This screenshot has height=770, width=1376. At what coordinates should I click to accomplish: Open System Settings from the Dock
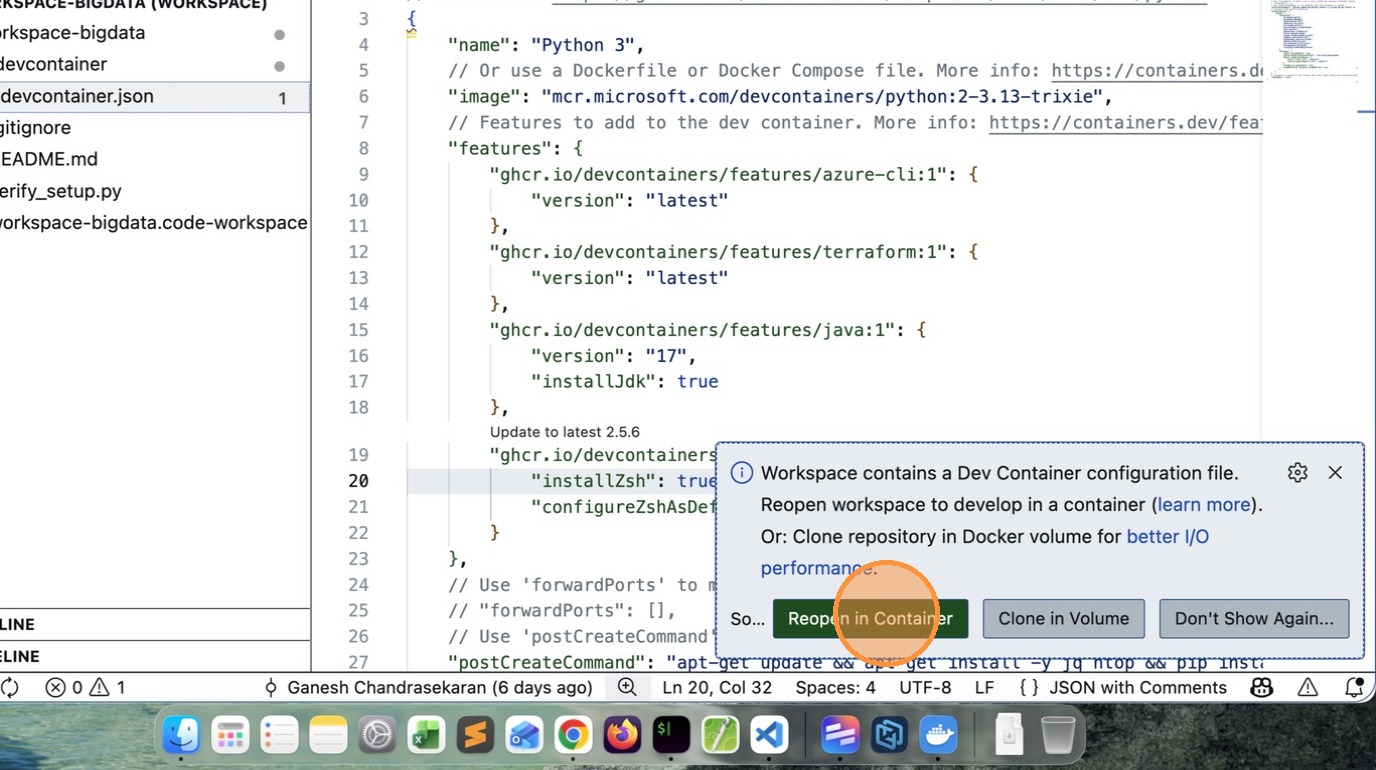(x=377, y=736)
